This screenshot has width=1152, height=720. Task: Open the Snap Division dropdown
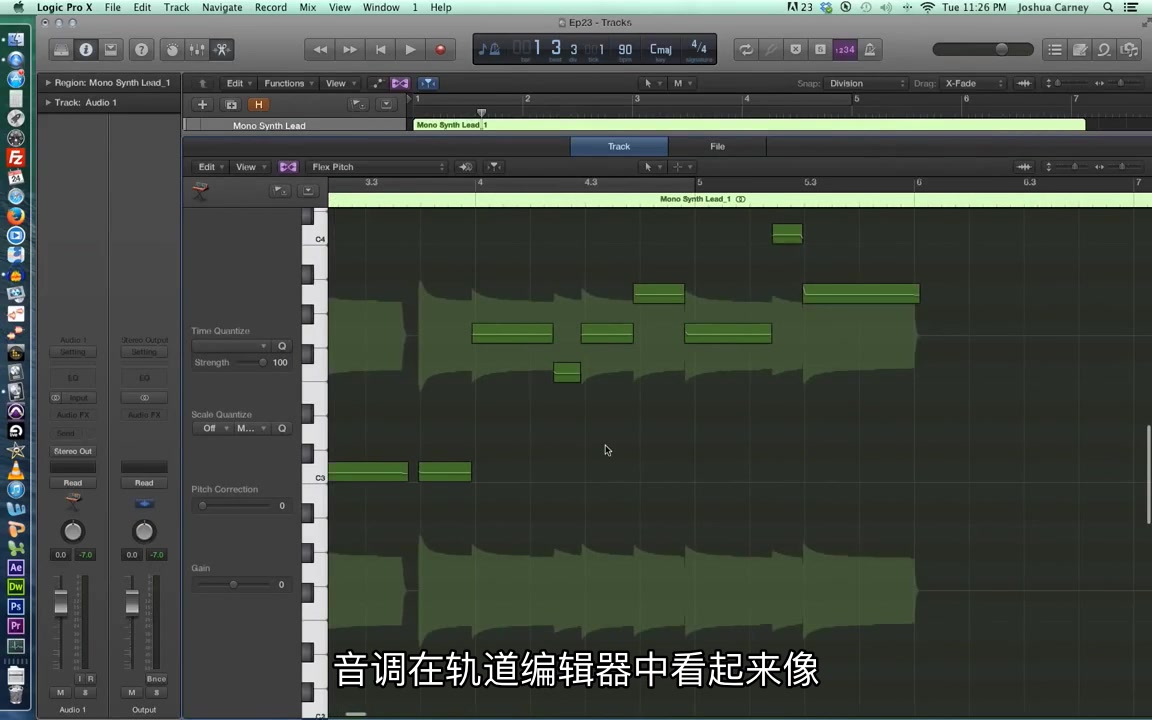[x=862, y=83]
